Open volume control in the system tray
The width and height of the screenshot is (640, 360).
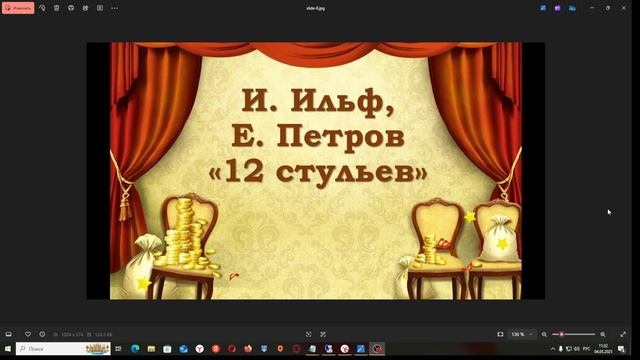pos(577,349)
